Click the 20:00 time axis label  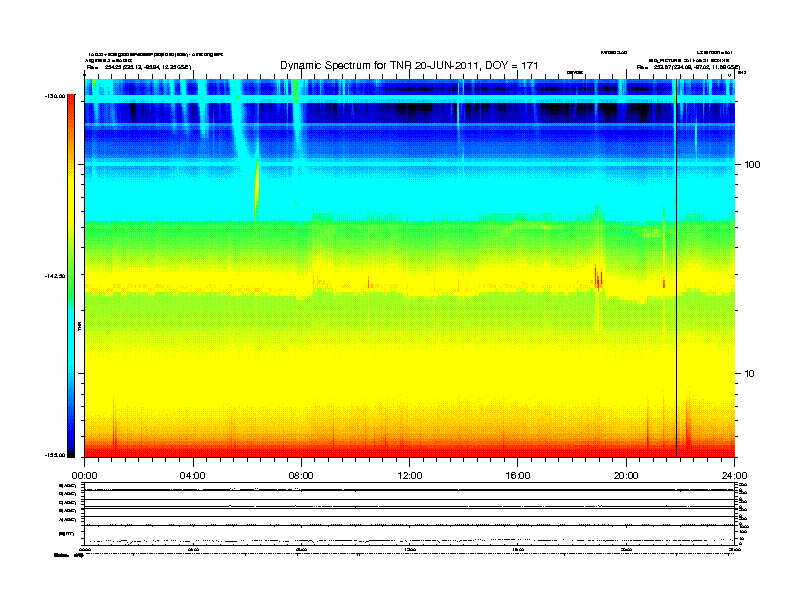point(626,476)
